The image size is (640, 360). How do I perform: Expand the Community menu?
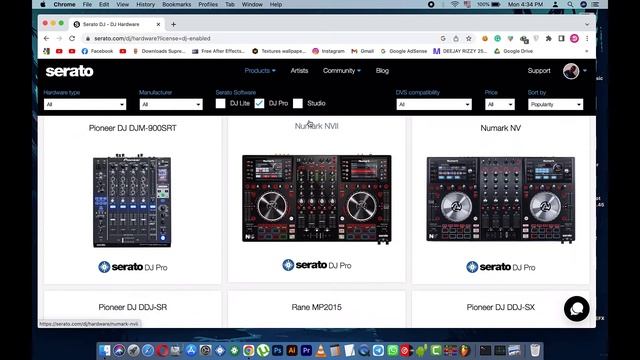(342, 71)
